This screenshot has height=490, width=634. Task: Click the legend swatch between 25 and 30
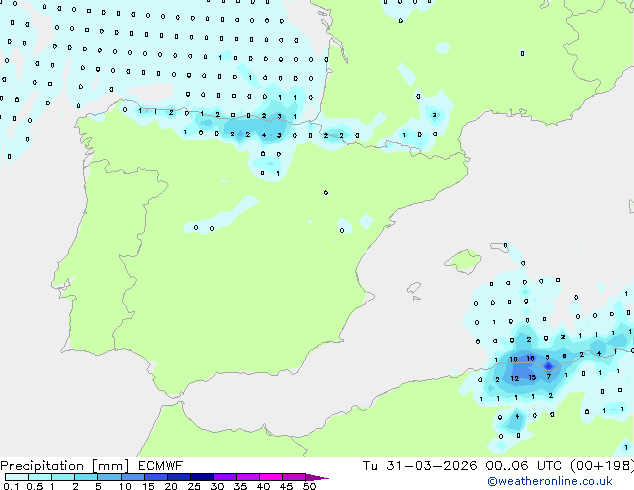pos(201,477)
